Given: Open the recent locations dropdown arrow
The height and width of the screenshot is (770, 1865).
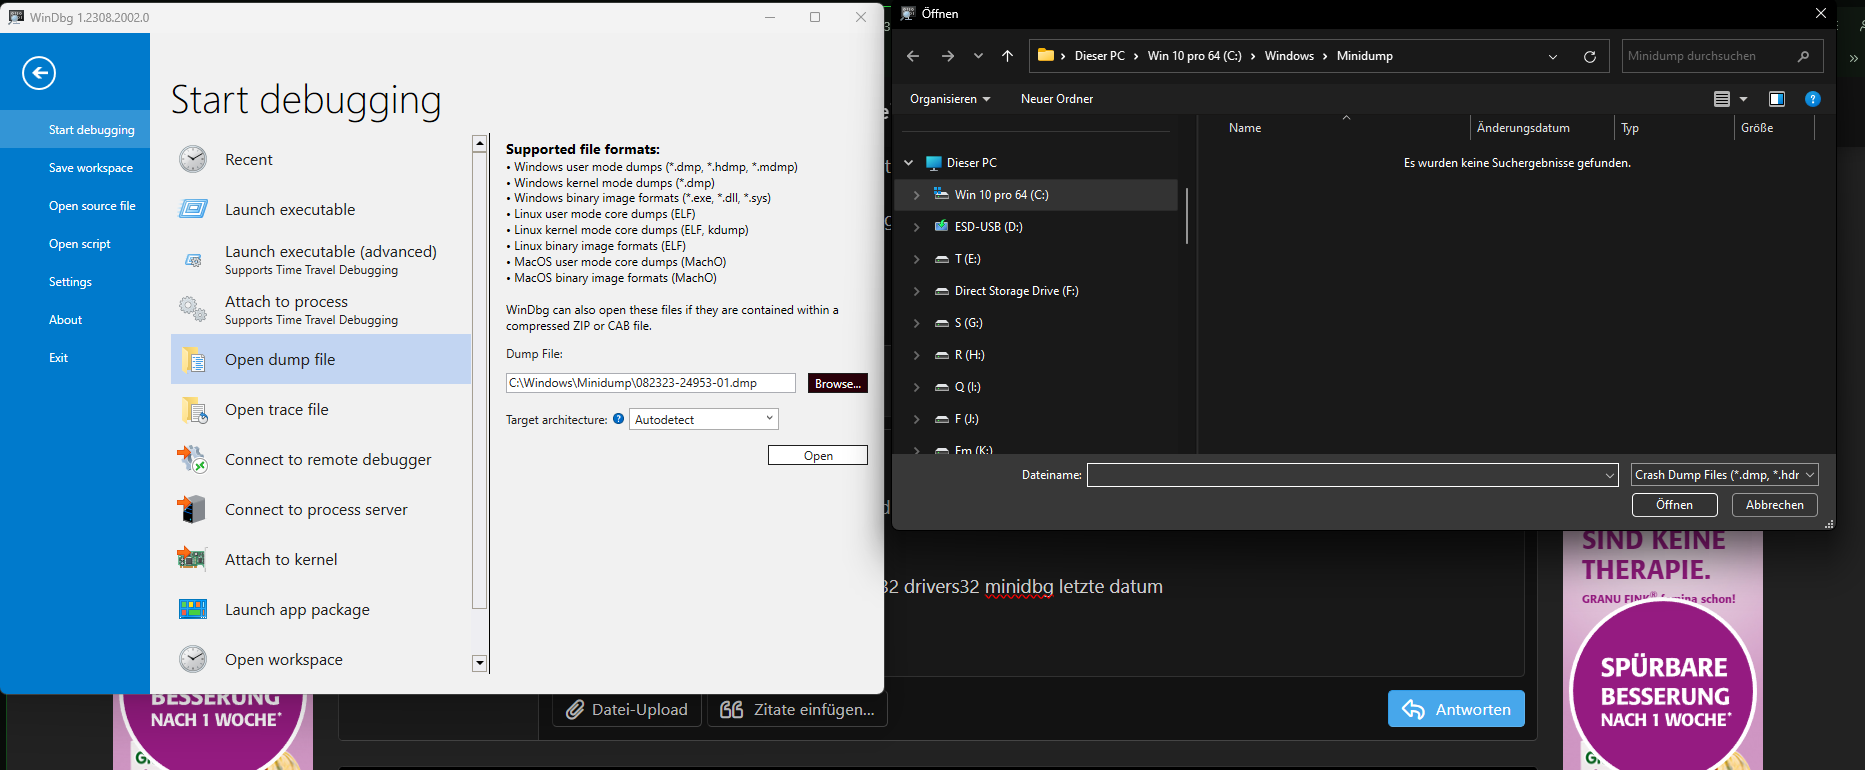Looking at the screenshot, I should [x=978, y=56].
